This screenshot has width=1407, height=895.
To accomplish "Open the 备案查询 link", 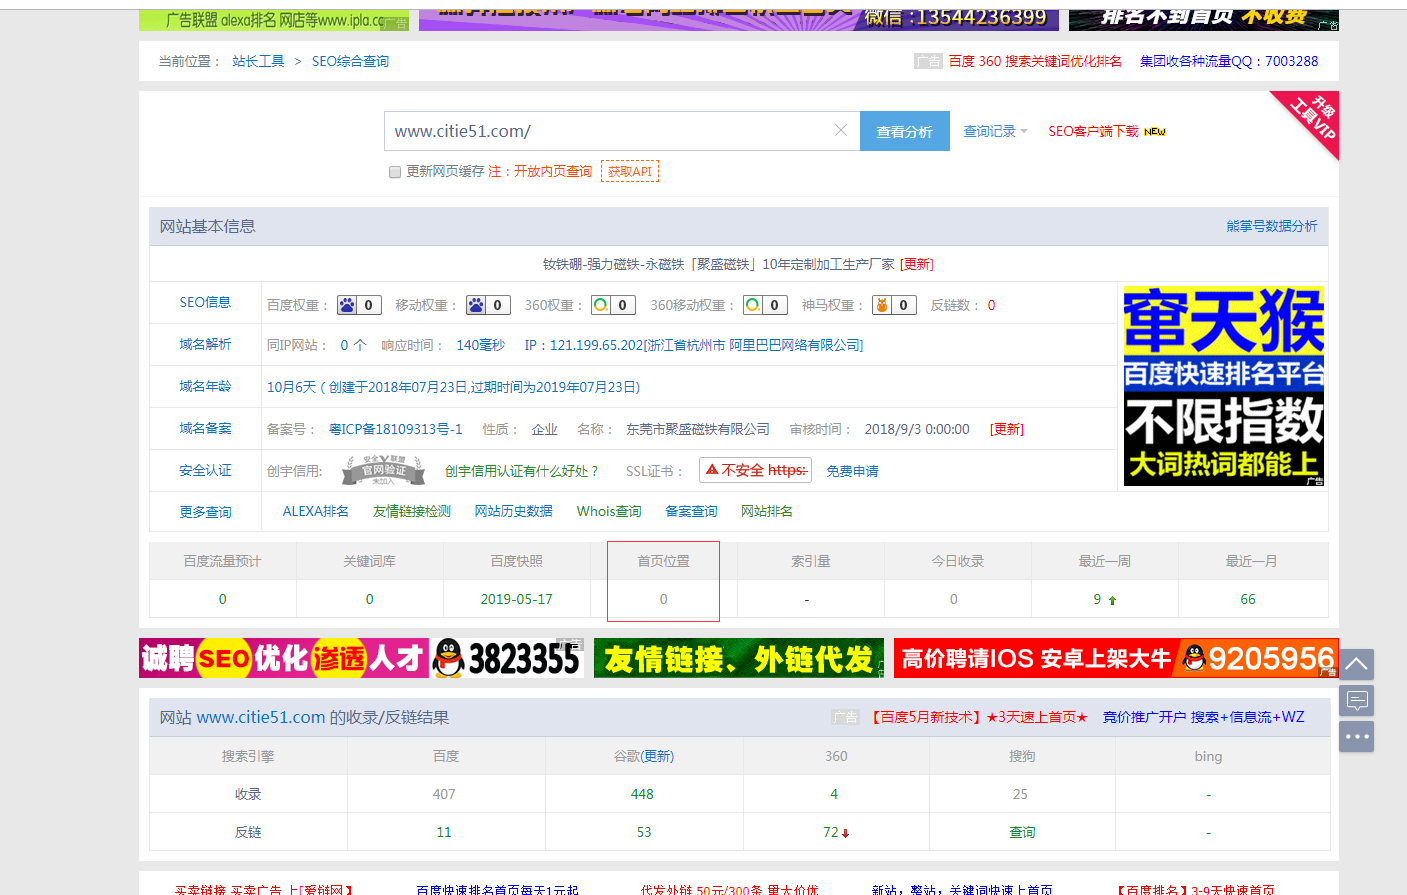I will pos(692,511).
